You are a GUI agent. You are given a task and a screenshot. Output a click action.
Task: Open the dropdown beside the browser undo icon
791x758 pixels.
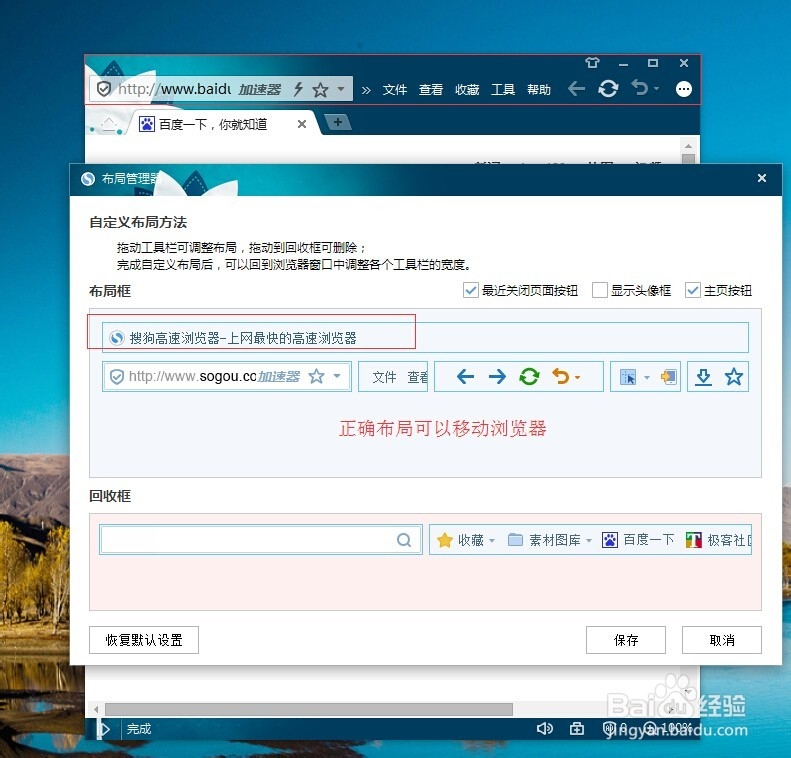[x=656, y=89]
